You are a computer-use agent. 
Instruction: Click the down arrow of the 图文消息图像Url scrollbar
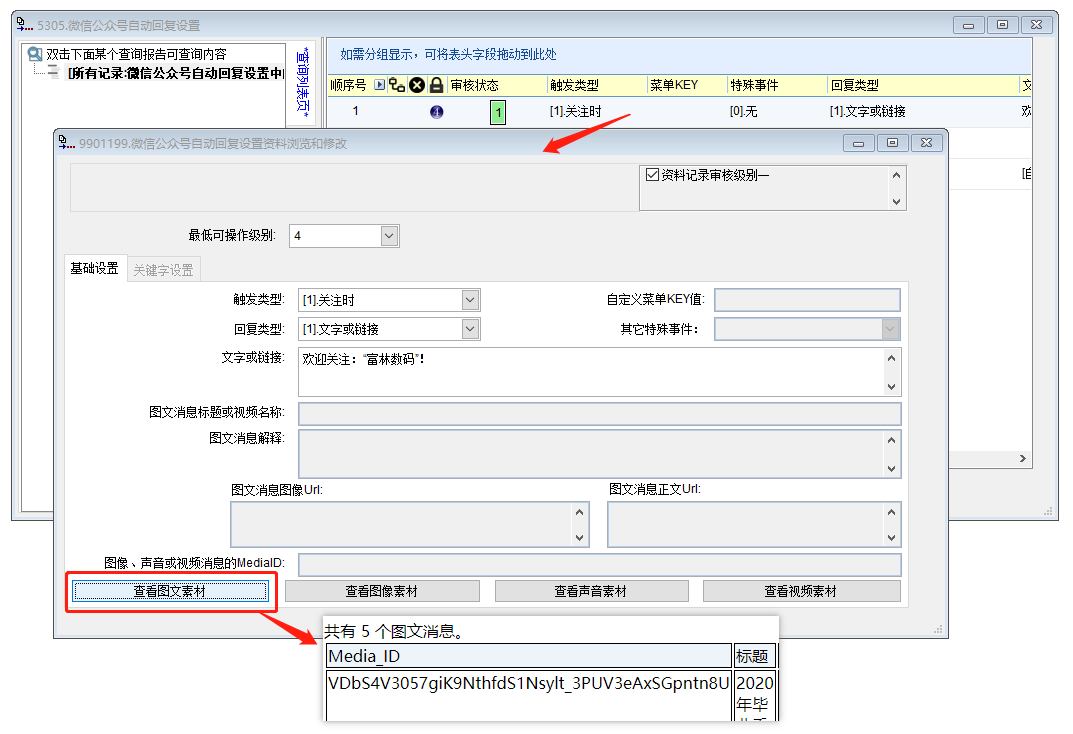point(580,538)
